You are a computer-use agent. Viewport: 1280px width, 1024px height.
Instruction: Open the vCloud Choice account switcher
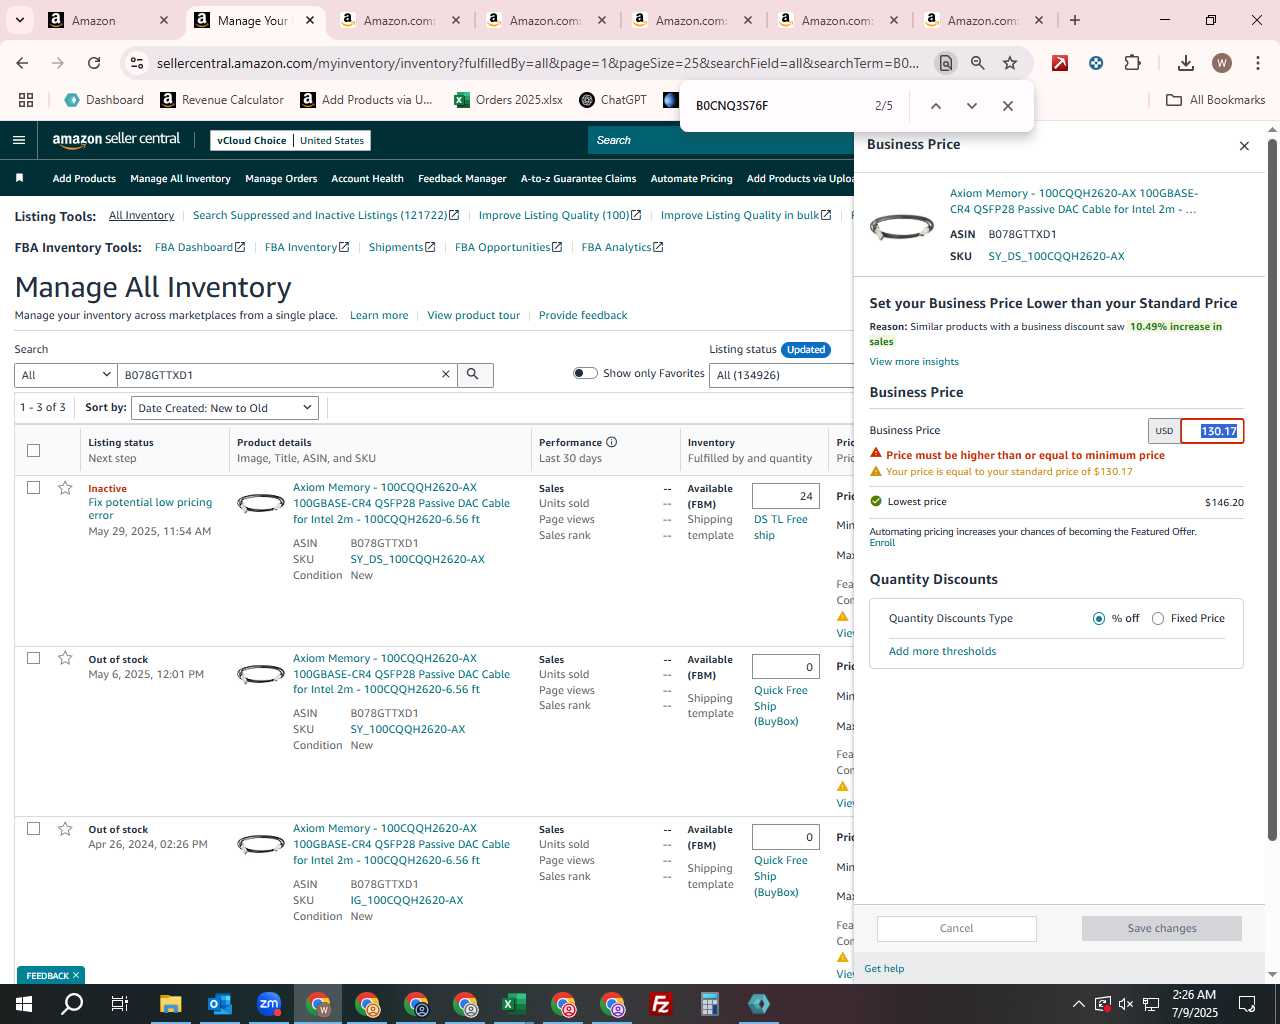pyautogui.click(x=290, y=140)
